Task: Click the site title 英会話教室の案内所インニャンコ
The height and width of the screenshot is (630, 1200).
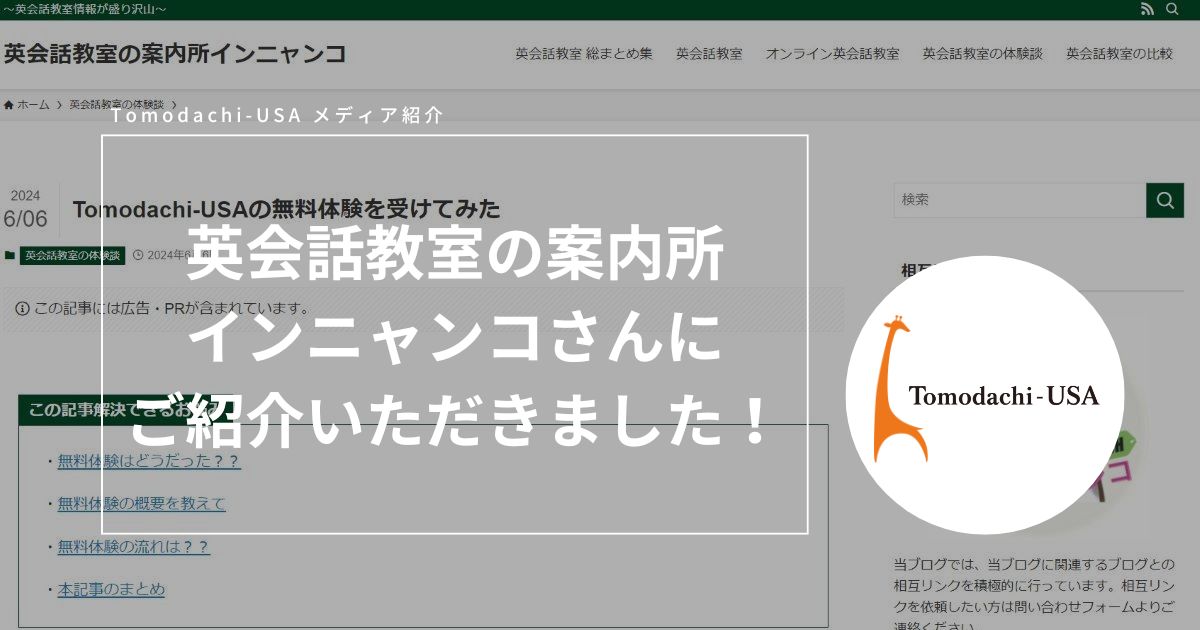Action: [x=175, y=54]
